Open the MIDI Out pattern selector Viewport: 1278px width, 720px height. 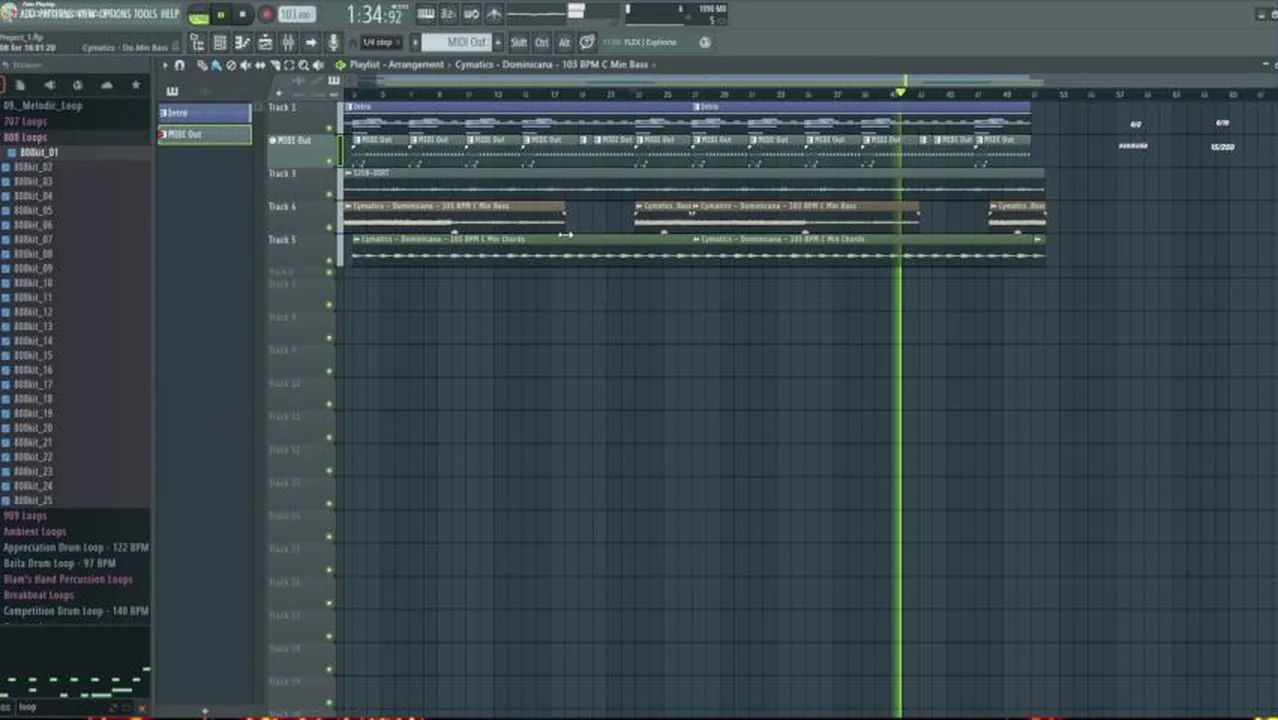tap(458, 42)
